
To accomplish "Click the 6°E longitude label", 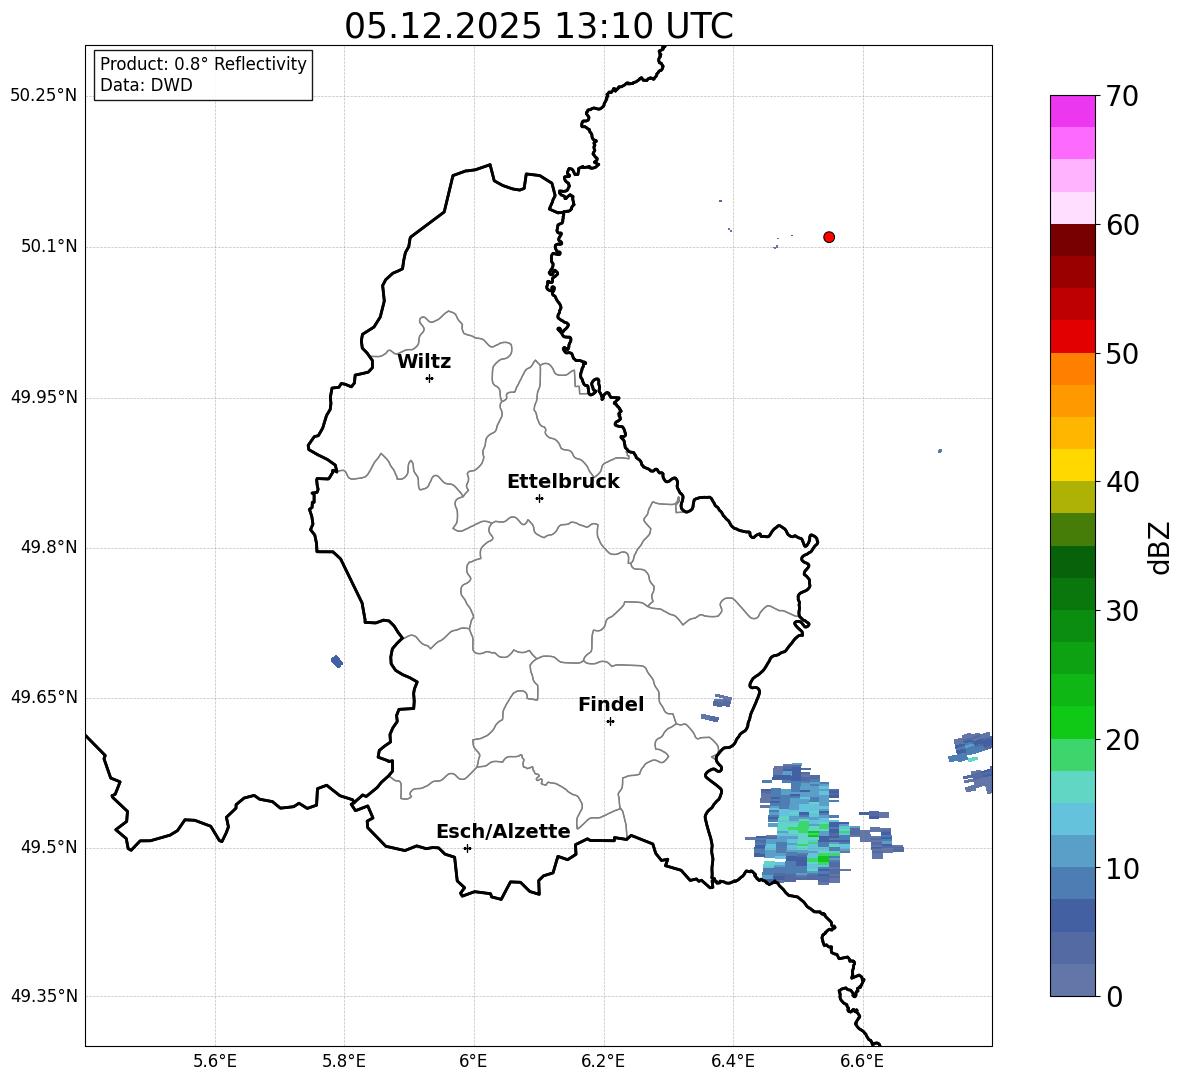I will pyautogui.click(x=473, y=1062).
